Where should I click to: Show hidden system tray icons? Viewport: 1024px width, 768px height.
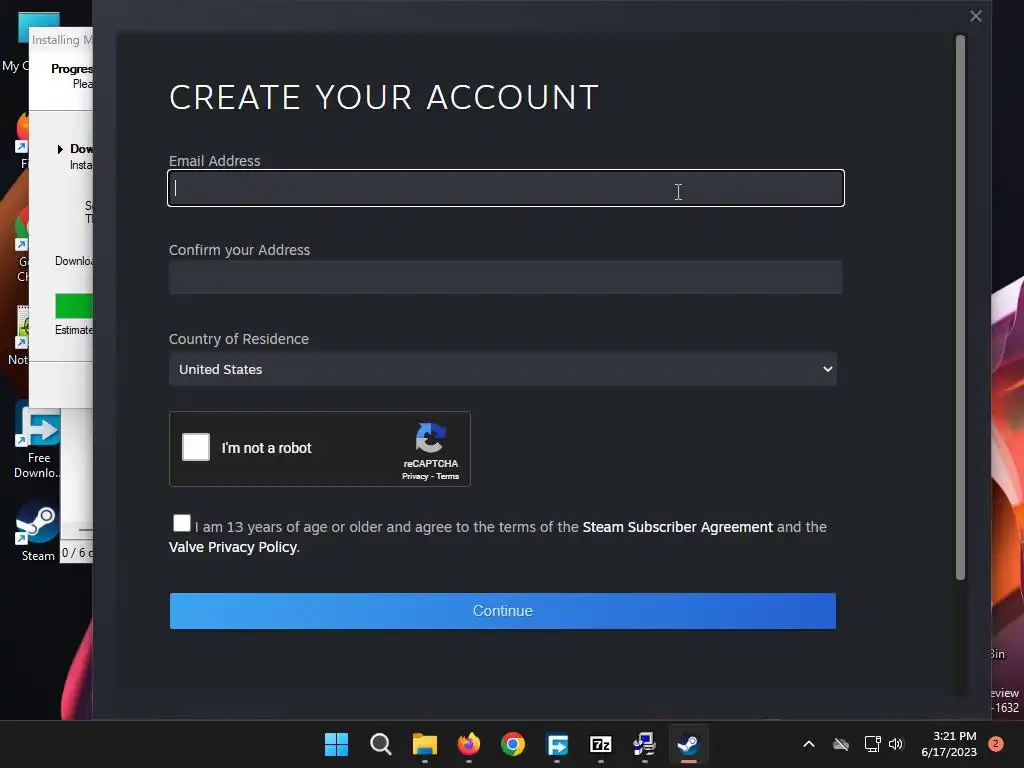click(x=808, y=744)
